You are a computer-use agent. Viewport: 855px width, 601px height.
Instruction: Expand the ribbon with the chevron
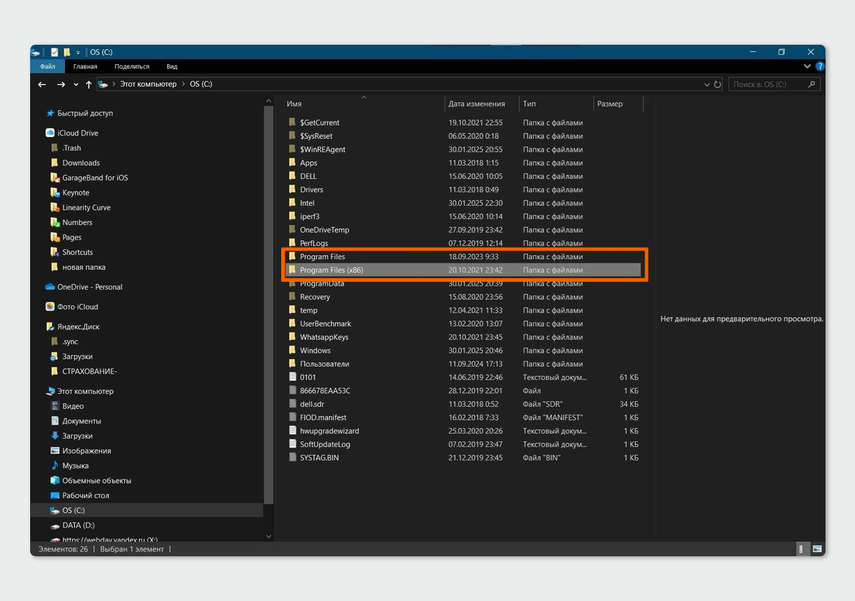click(807, 66)
